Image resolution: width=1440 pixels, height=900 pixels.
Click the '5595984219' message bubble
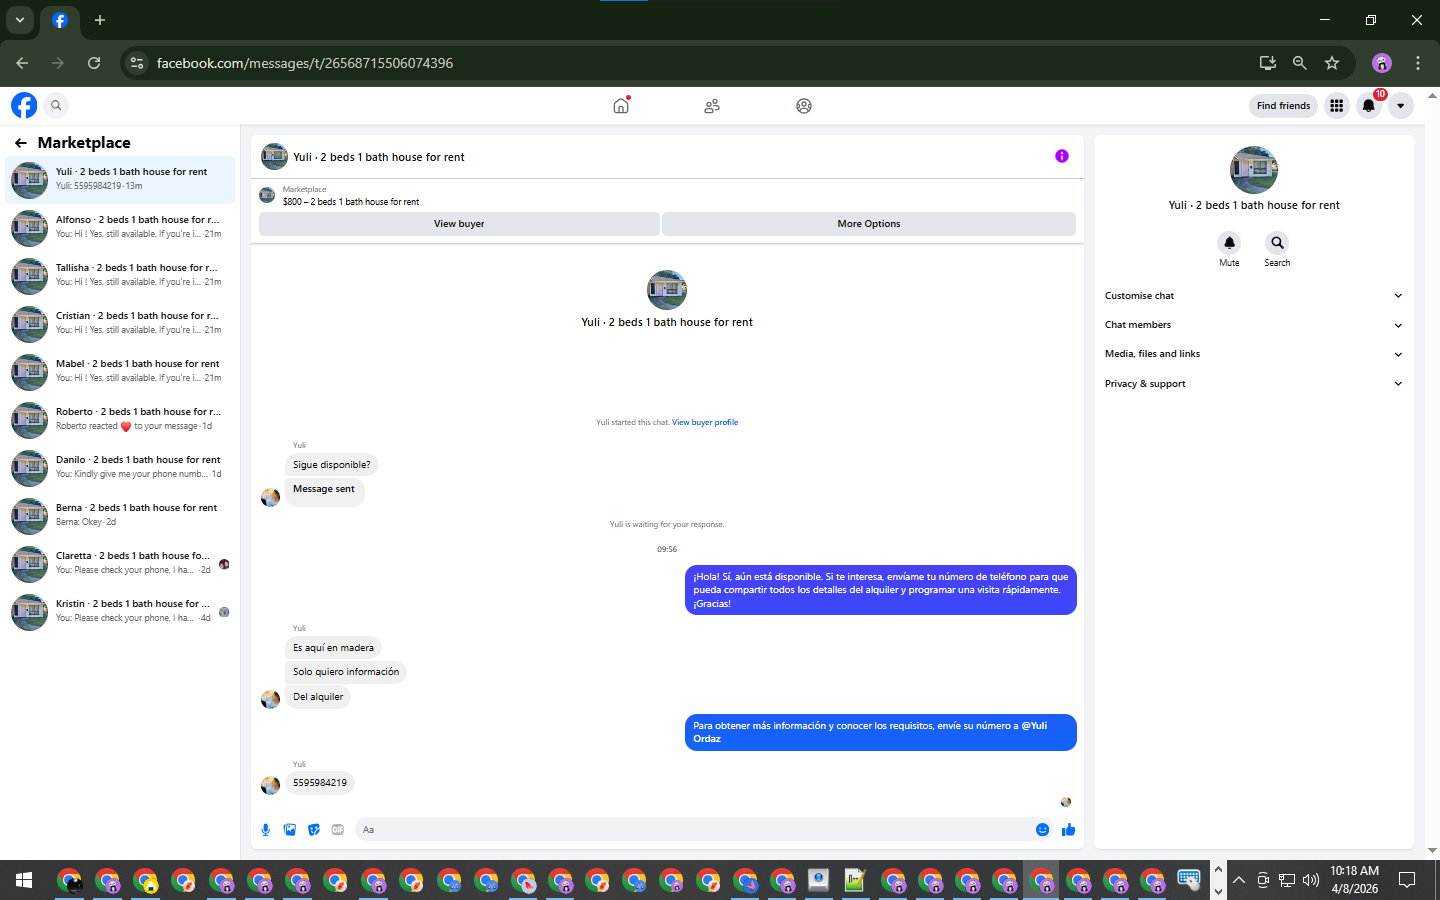tap(320, 784)
